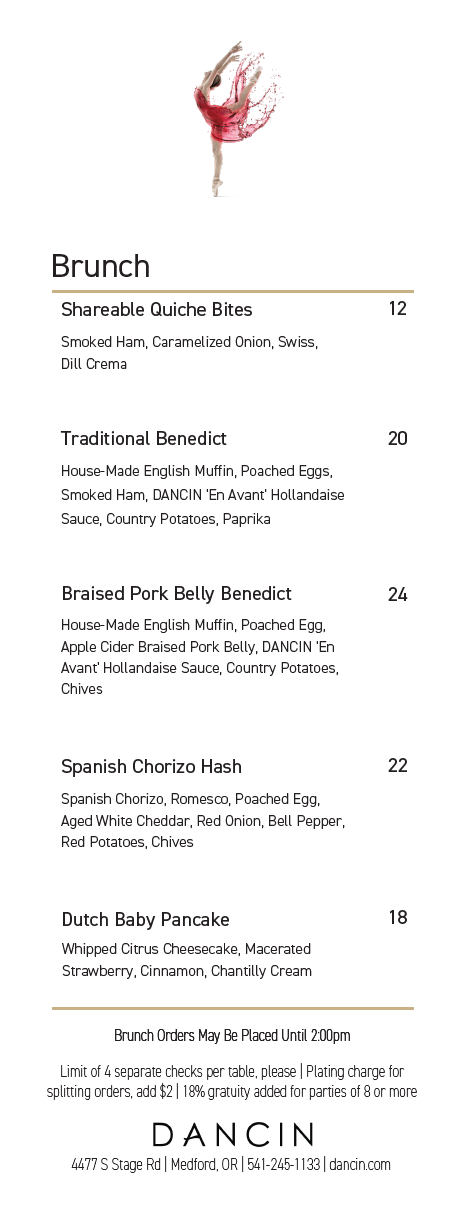The height and width of the screenshot is (1205, 456).
Task: Click Brunch Orders May Be Placed notice
Action: coord(232,1036)
